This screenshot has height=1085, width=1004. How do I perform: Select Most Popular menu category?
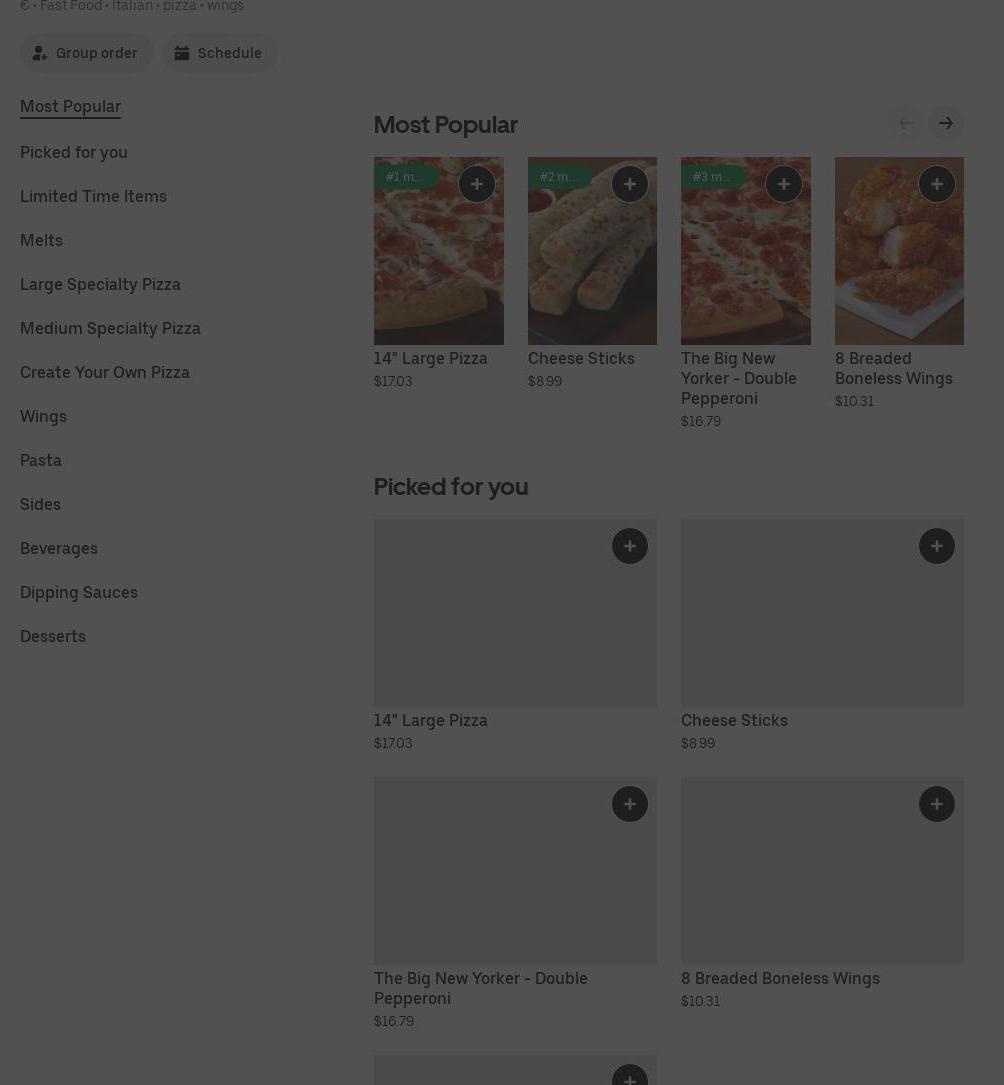[x=70, y=106]
